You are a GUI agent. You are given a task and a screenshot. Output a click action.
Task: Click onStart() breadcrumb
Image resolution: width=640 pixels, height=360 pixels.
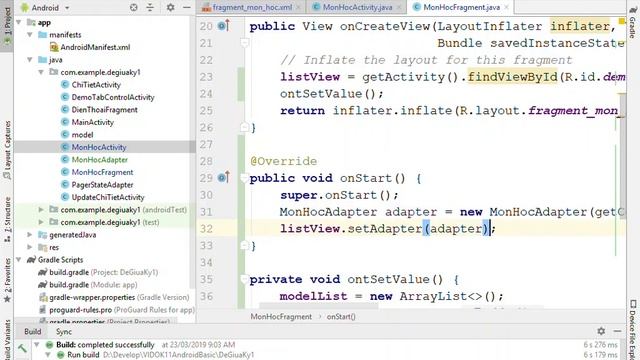[341, 317]
